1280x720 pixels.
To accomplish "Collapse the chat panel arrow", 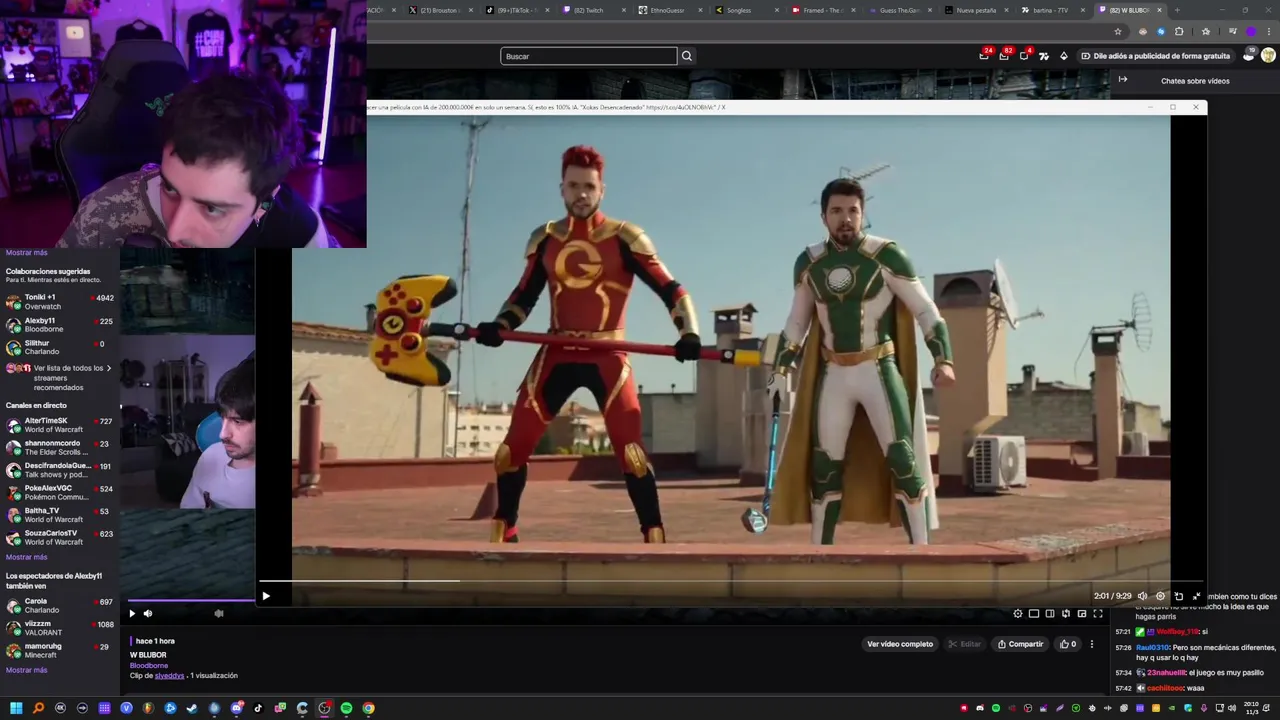I will pyautogui.click(x=1123, y=80).
